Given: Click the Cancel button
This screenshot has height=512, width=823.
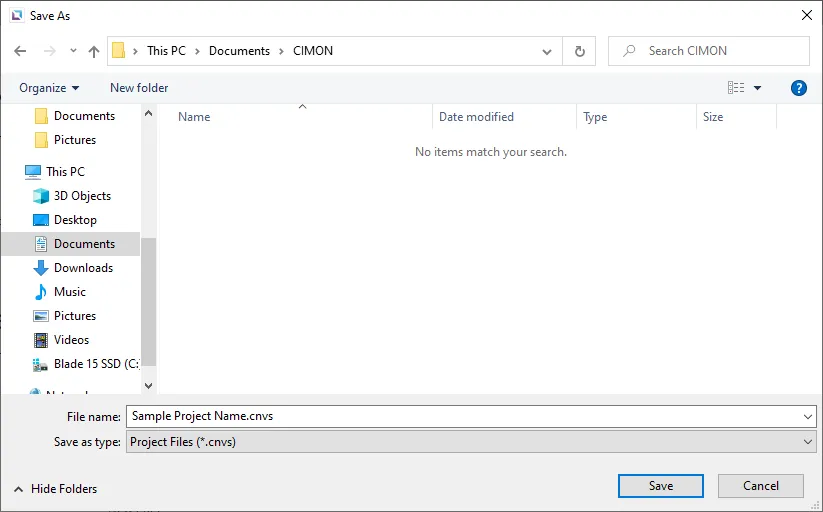Looking at the screenshot, I should (x=760, y=486).
